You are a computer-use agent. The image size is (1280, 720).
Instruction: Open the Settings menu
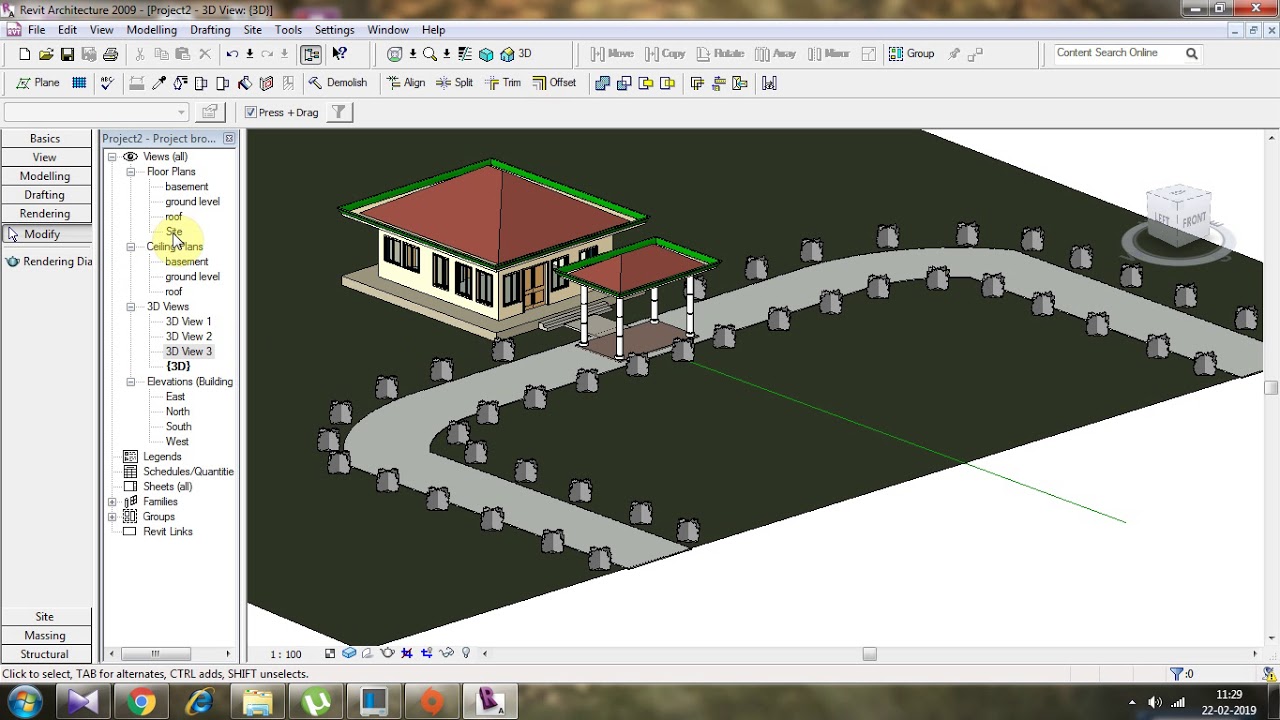tap(334, 30)
